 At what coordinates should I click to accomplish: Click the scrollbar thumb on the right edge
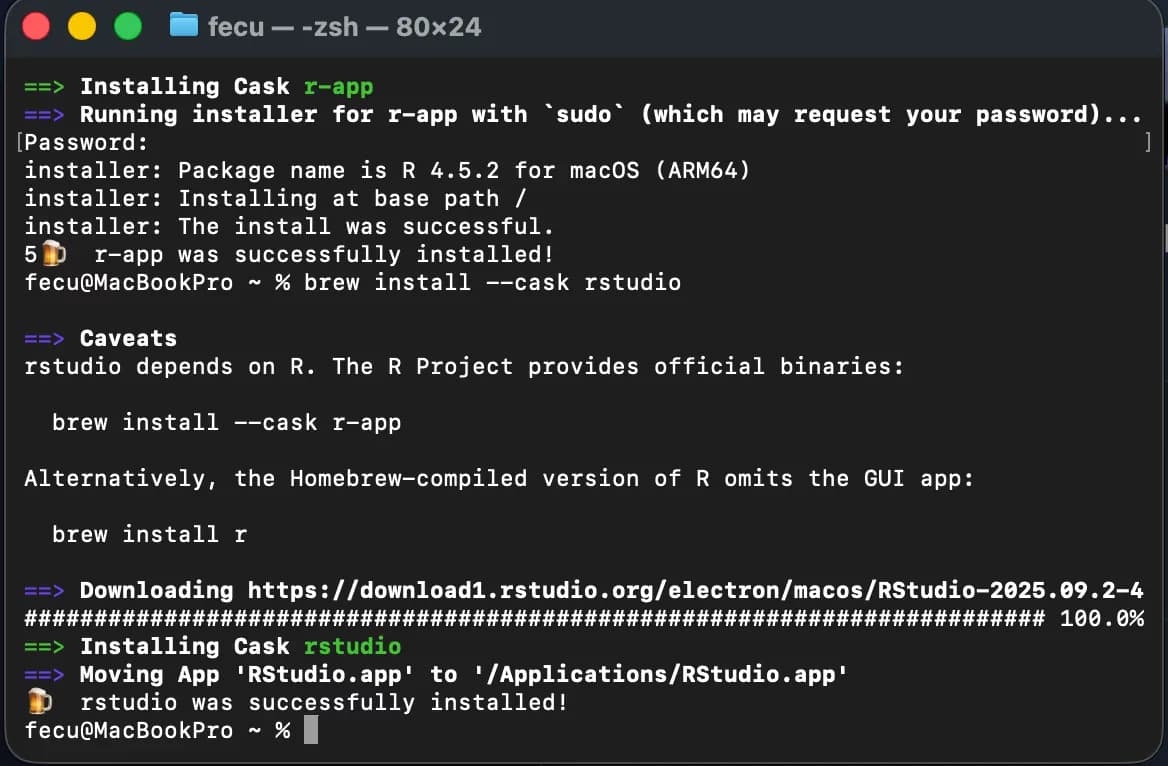coord(1163,235)
